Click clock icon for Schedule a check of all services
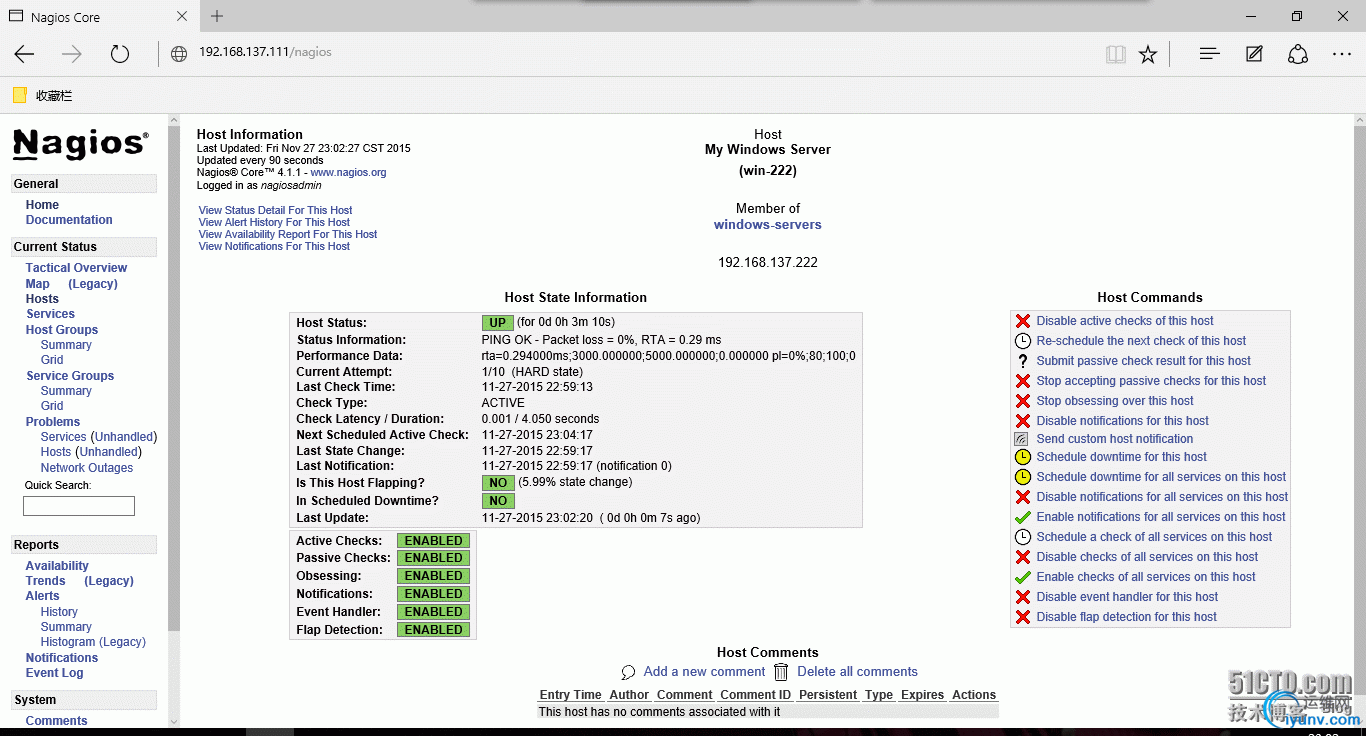 (1022, 537)
